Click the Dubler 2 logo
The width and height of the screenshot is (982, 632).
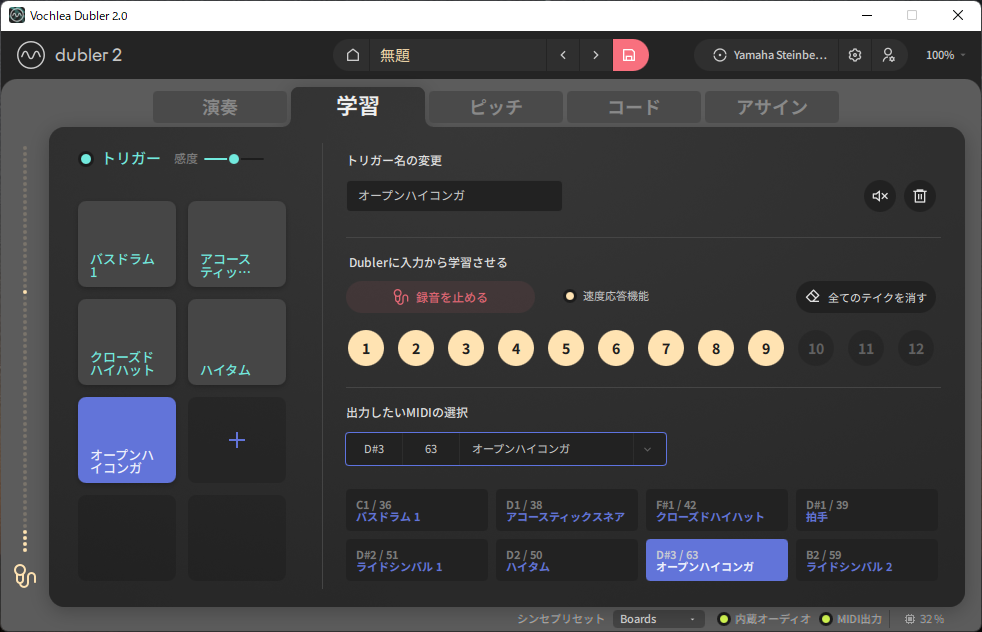(x=70, y=55)
